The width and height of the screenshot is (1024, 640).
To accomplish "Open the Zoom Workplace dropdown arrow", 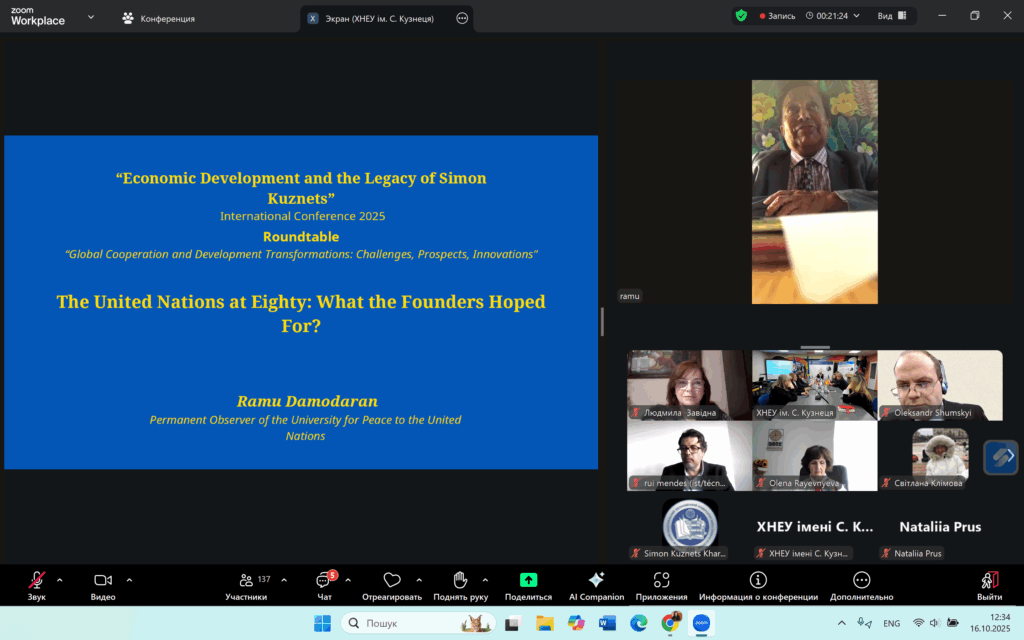I will click(91, 17).
